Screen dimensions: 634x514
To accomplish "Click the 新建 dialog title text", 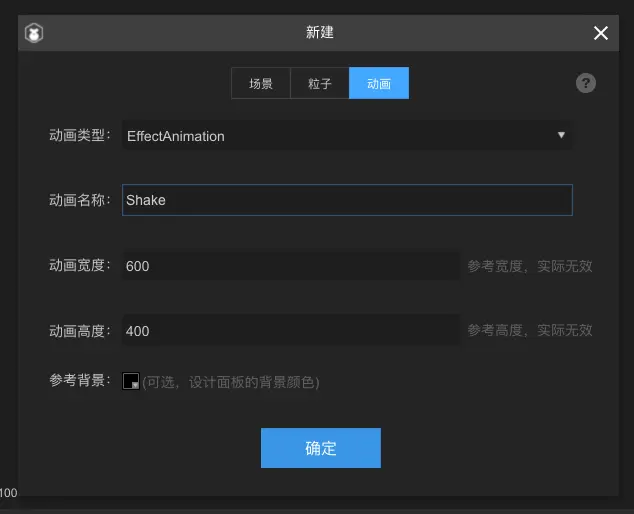I will 319,32.
